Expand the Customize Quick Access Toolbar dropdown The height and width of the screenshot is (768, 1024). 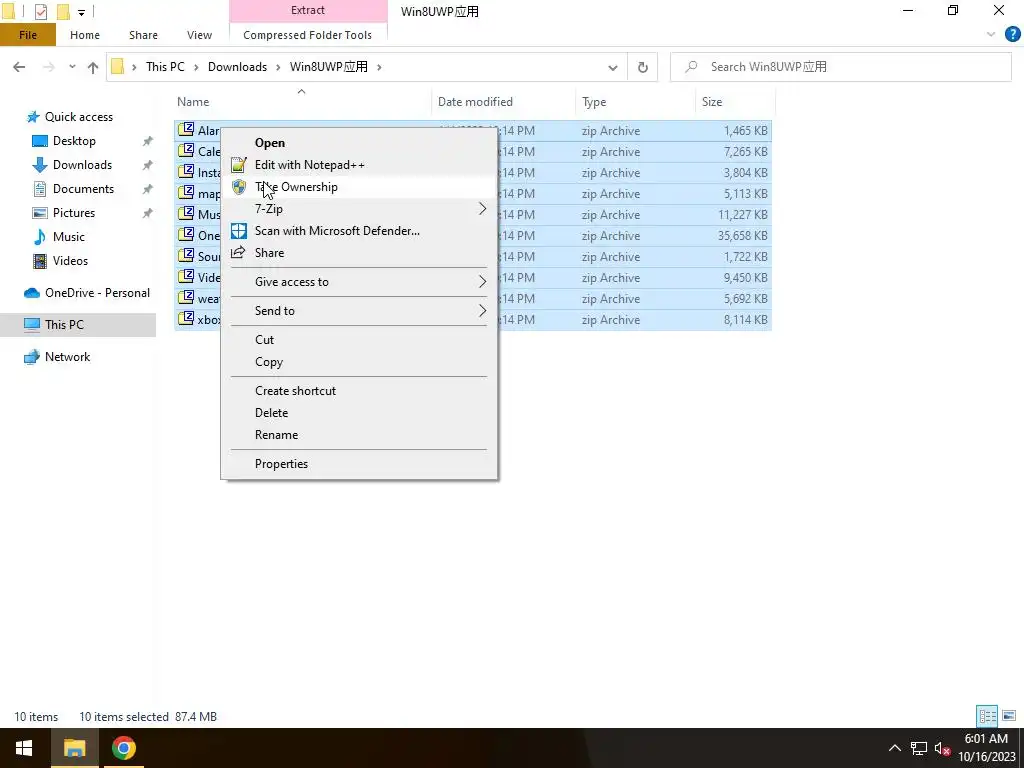click(81, 12)
